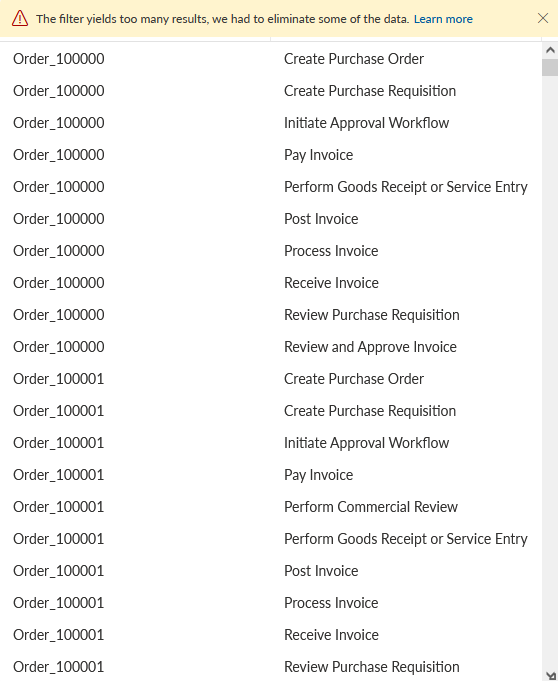Select Order_100001 Review Purchase Requisition cell
This screenshot has height=681, width=558.
point(371,667)
